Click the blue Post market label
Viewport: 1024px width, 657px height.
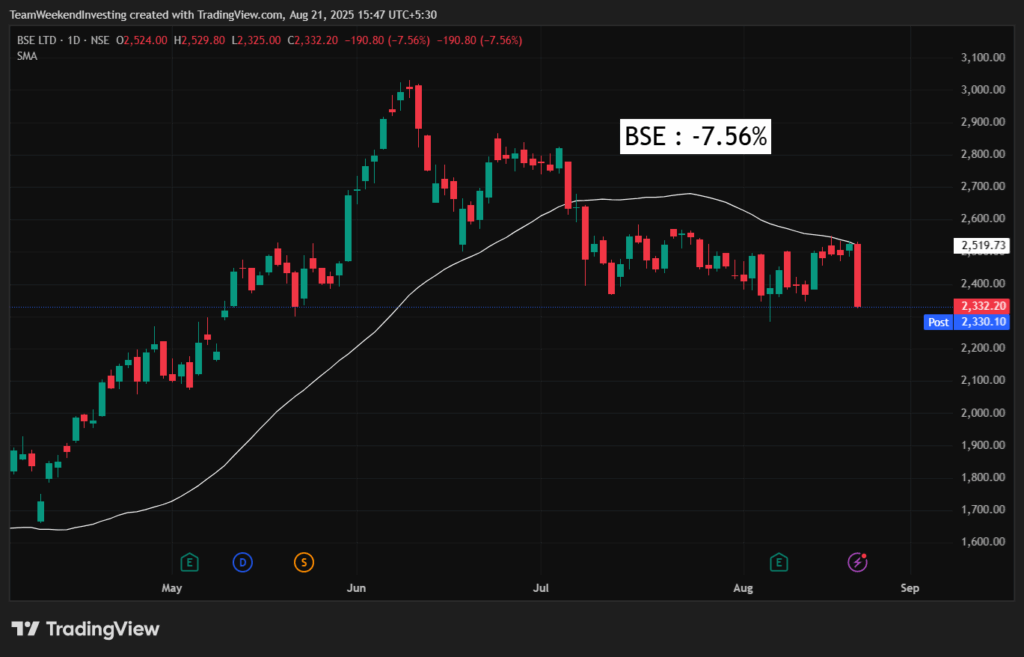pyautogui.click(x=938, y=322)
